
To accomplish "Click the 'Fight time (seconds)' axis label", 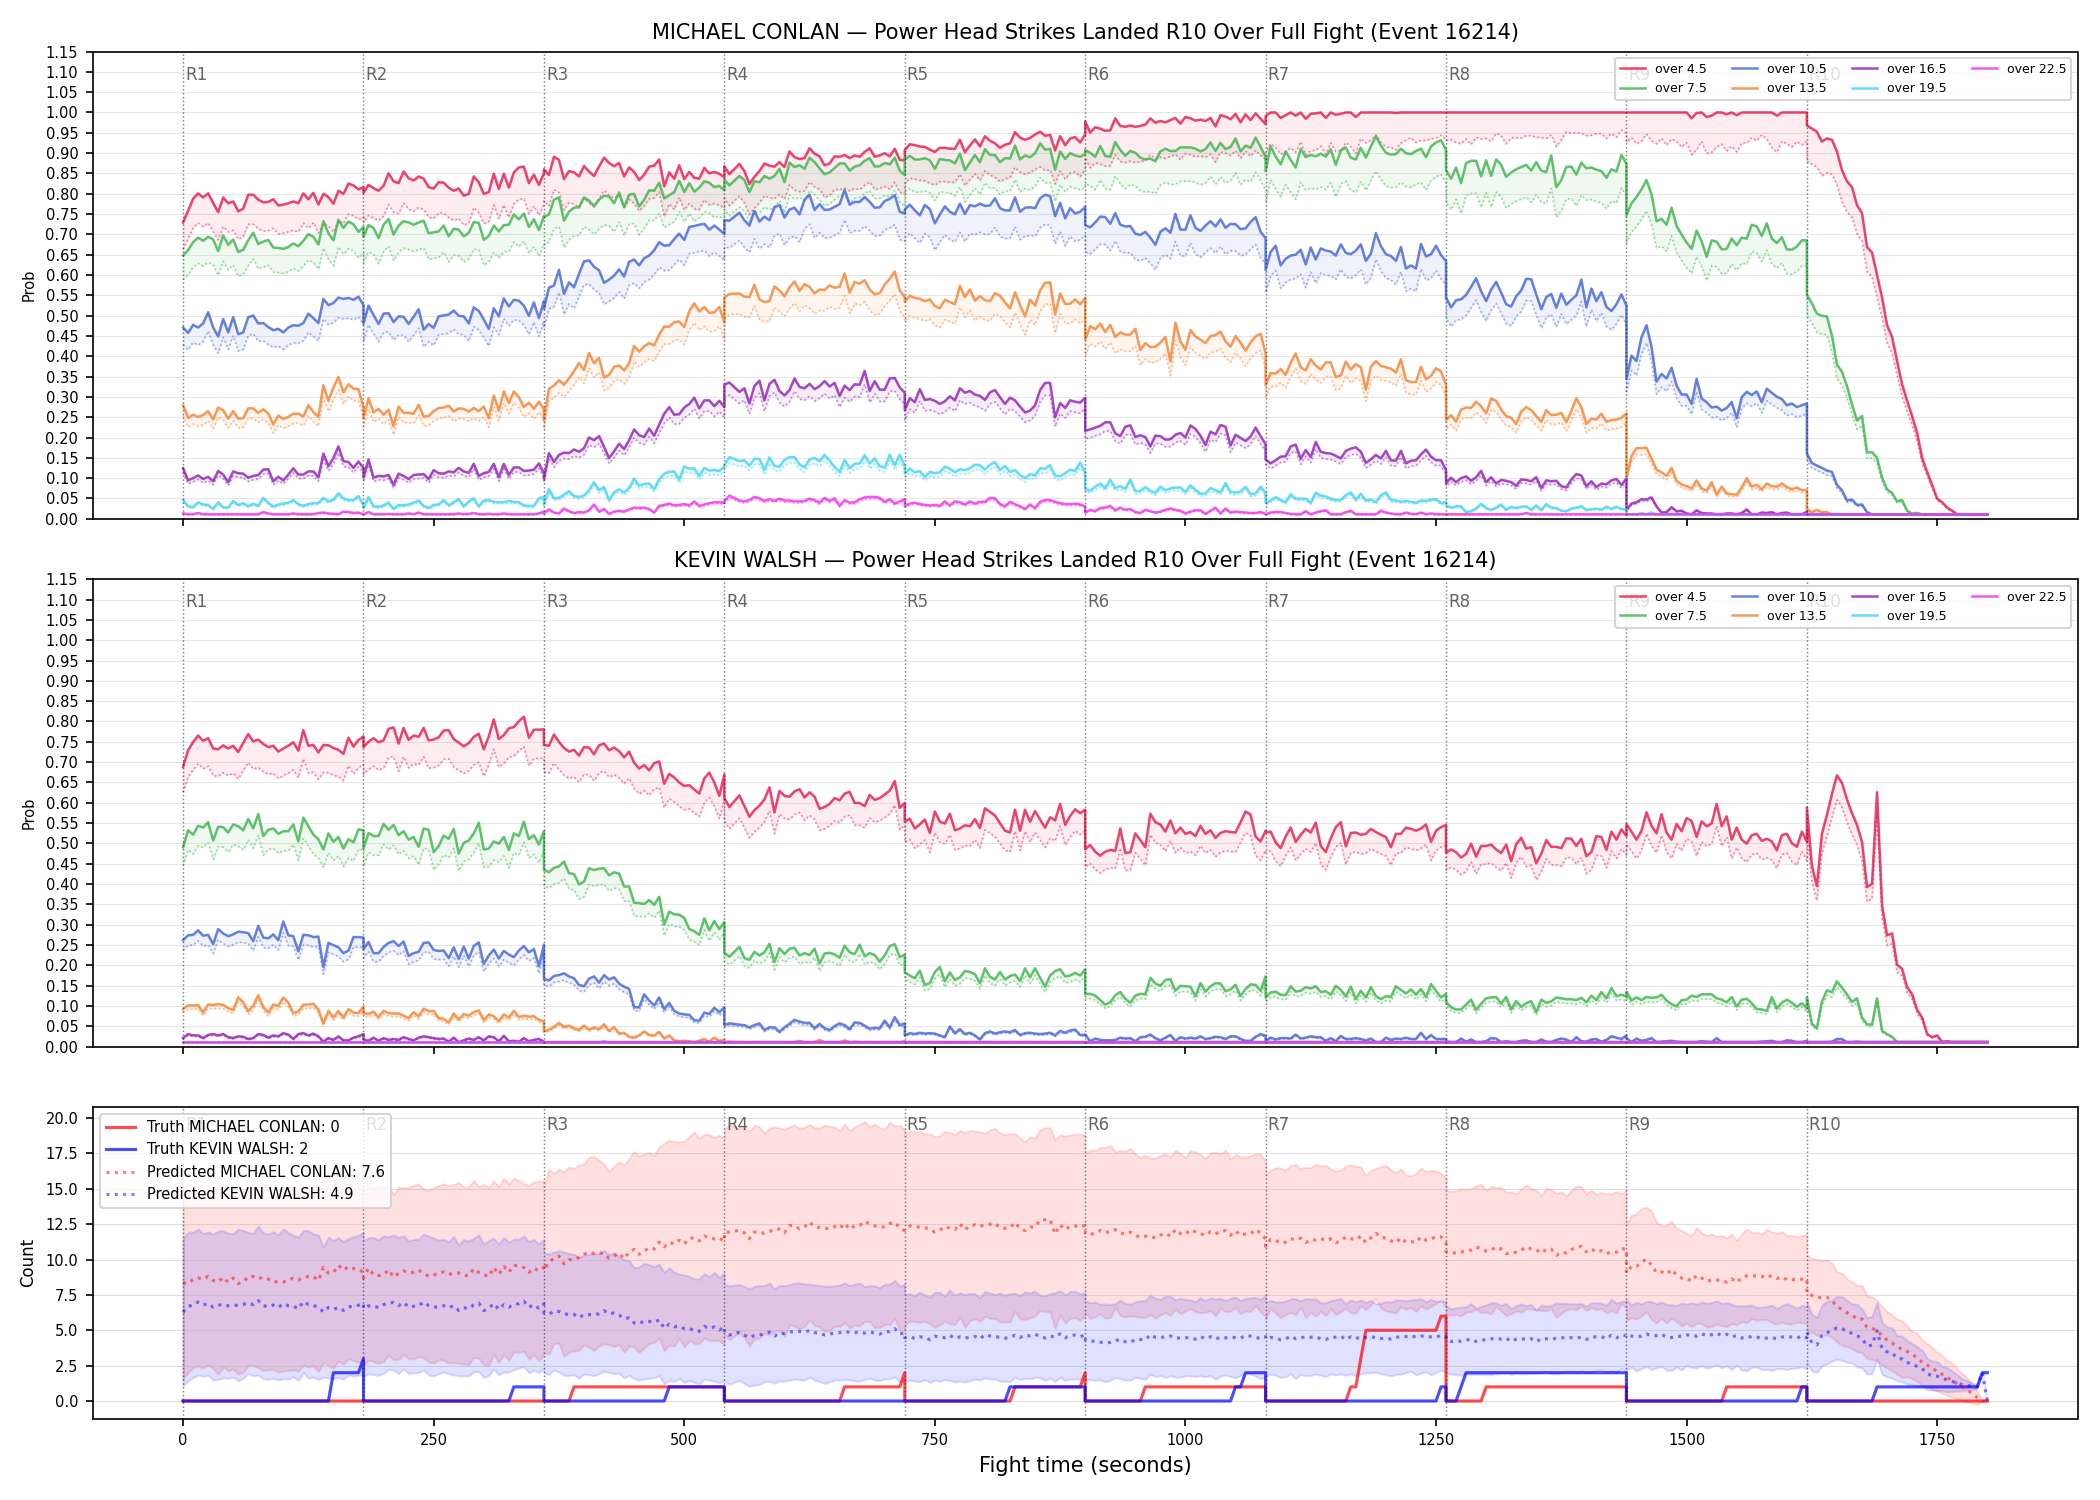I will pyautogui.click(x=1085, y=1465).
